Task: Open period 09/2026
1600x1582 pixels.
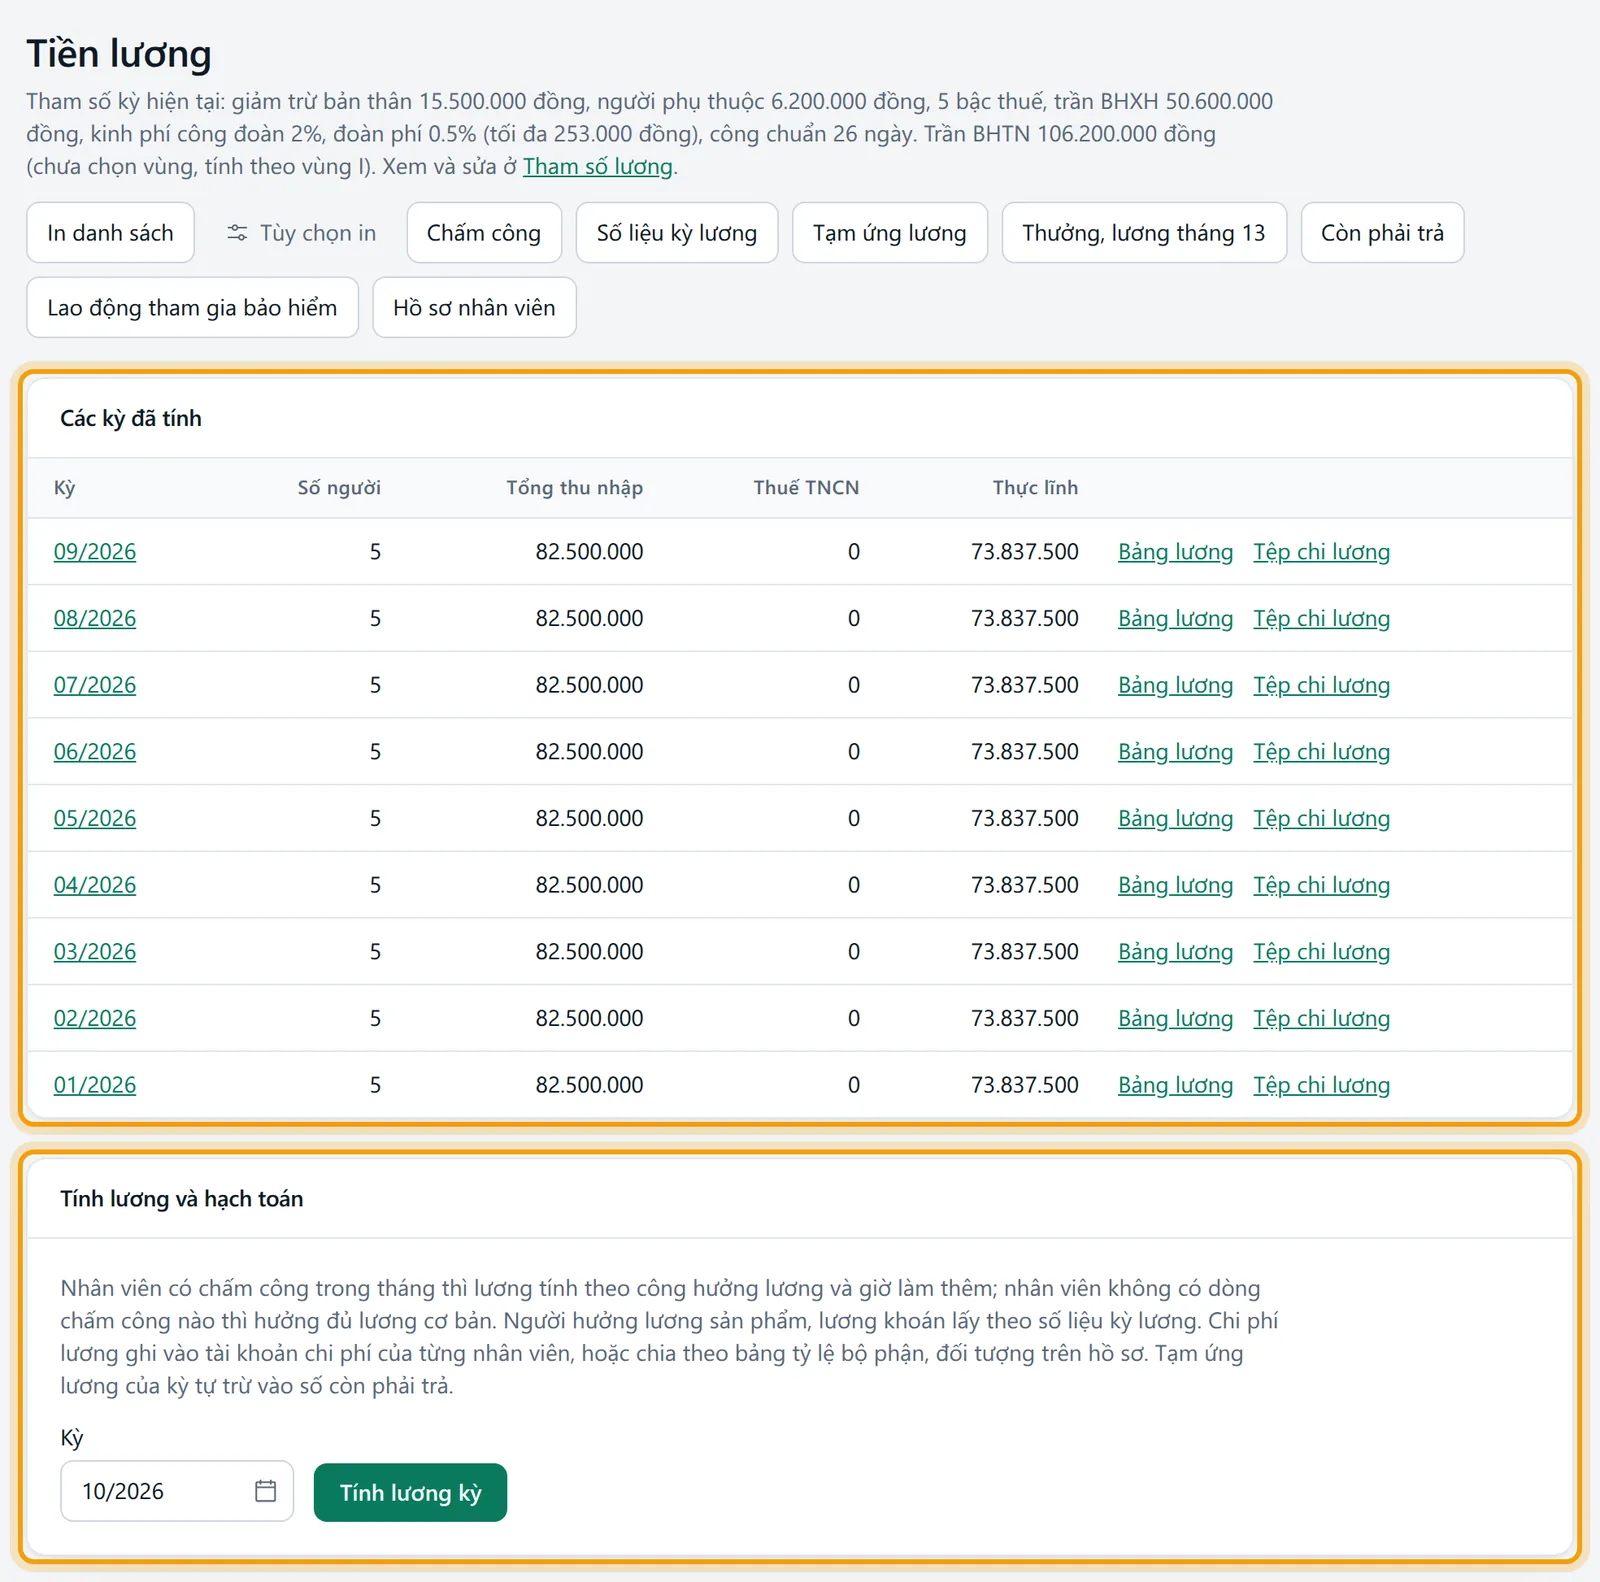Action: pos(95,551)
